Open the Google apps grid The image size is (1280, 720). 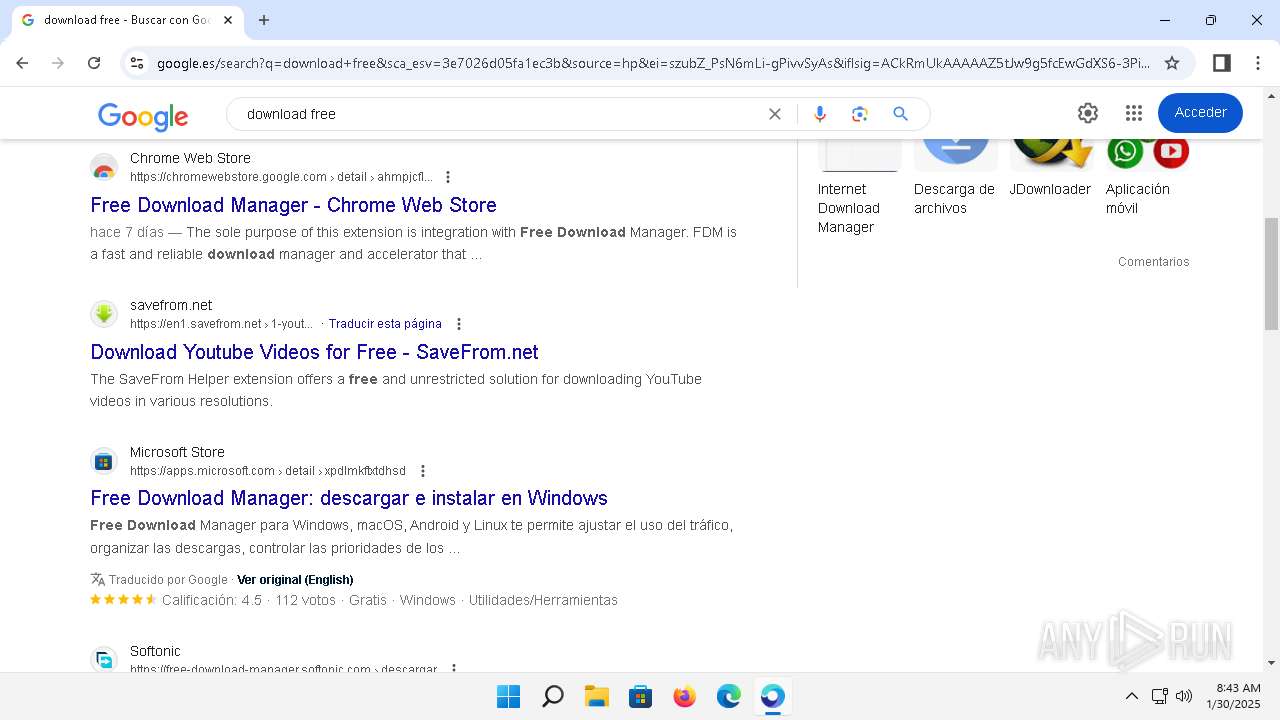tap(1133, 113)
